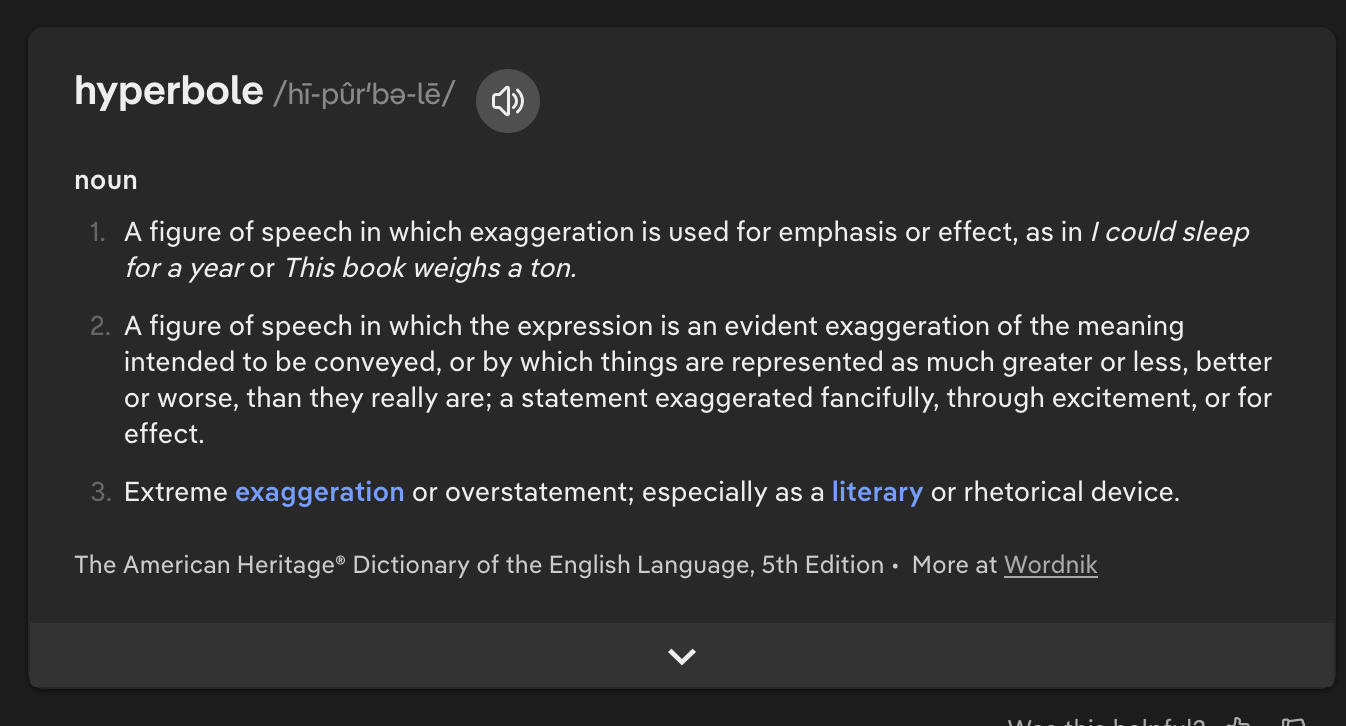Image resolution: width=1346 pixels, height=726 pixels.
Task: Click the example "This book weighs a ton"
Action: [x=430, y=268]
